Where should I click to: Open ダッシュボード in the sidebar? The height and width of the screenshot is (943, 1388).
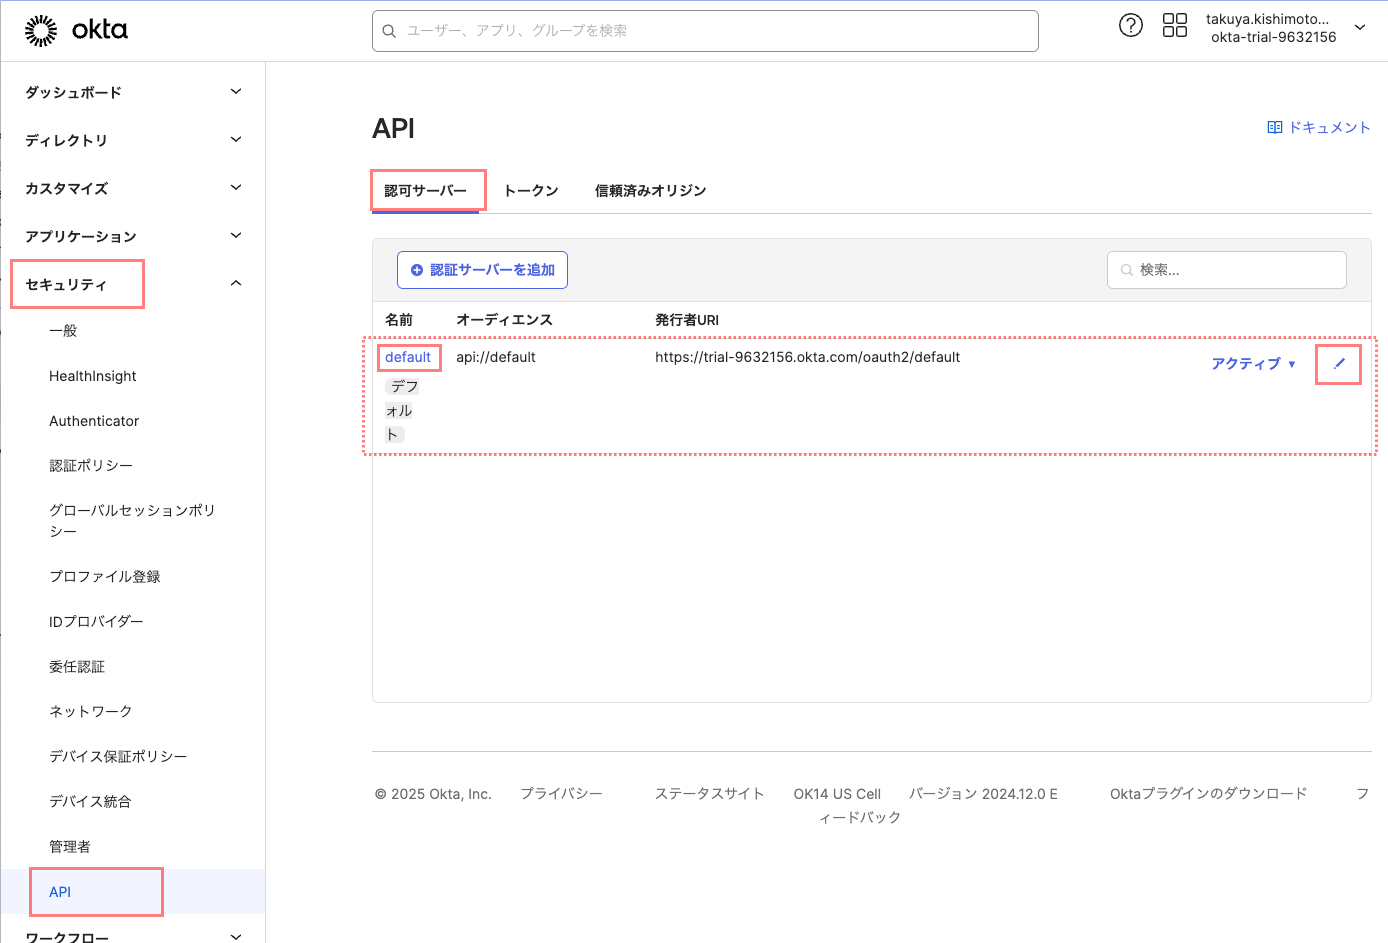[x=73, y=93]
